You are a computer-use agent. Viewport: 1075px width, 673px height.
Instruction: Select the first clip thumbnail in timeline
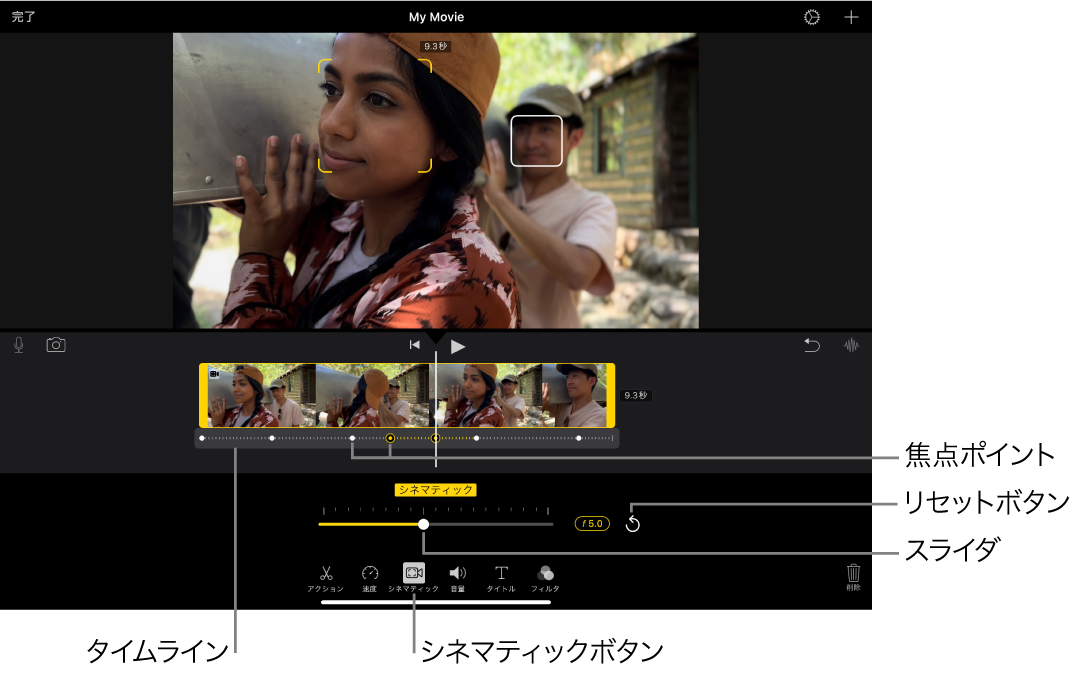tap(261, 395)
